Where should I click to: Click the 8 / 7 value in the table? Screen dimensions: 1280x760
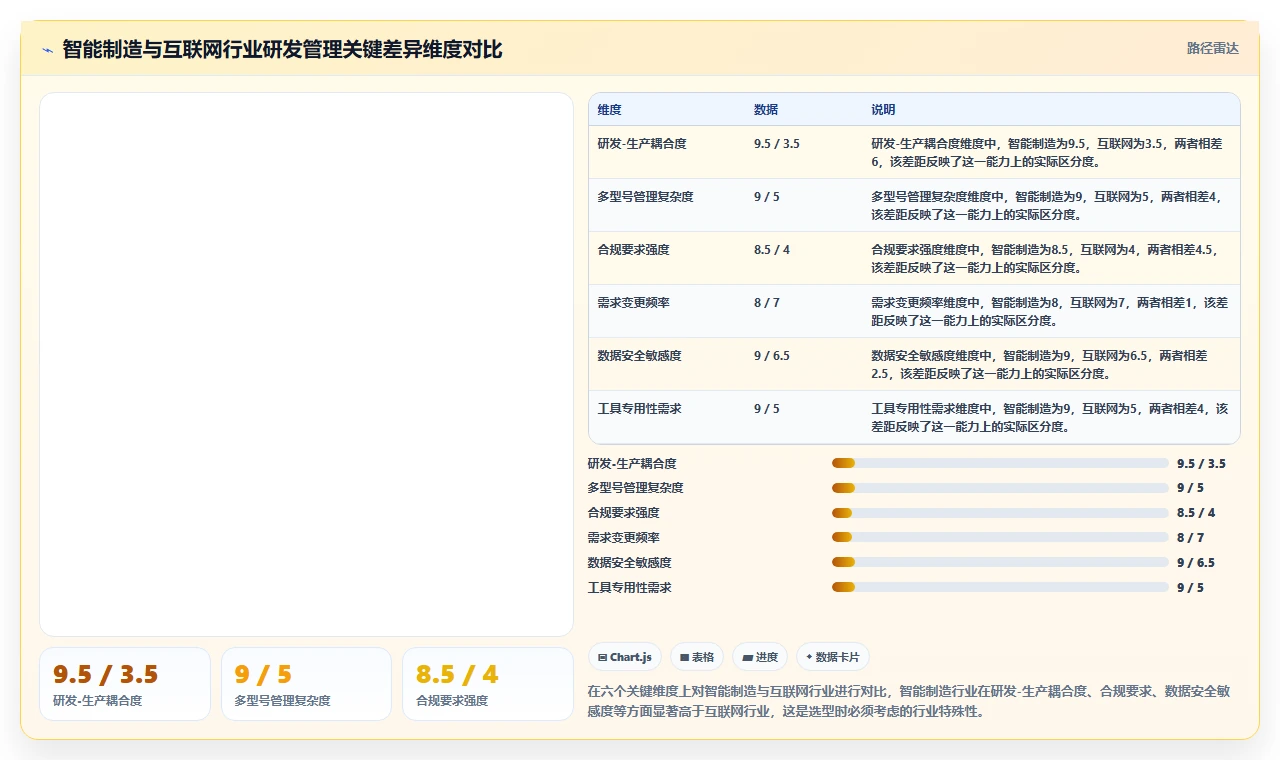(x=767, y=303)
